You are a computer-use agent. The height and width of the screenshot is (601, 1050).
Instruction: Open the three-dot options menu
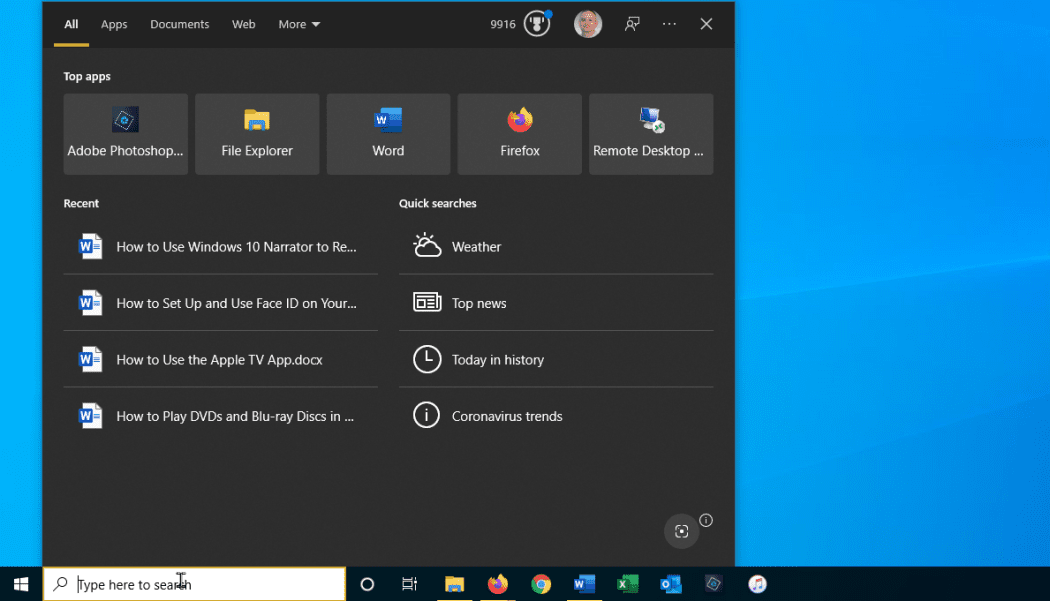[669, 24]
